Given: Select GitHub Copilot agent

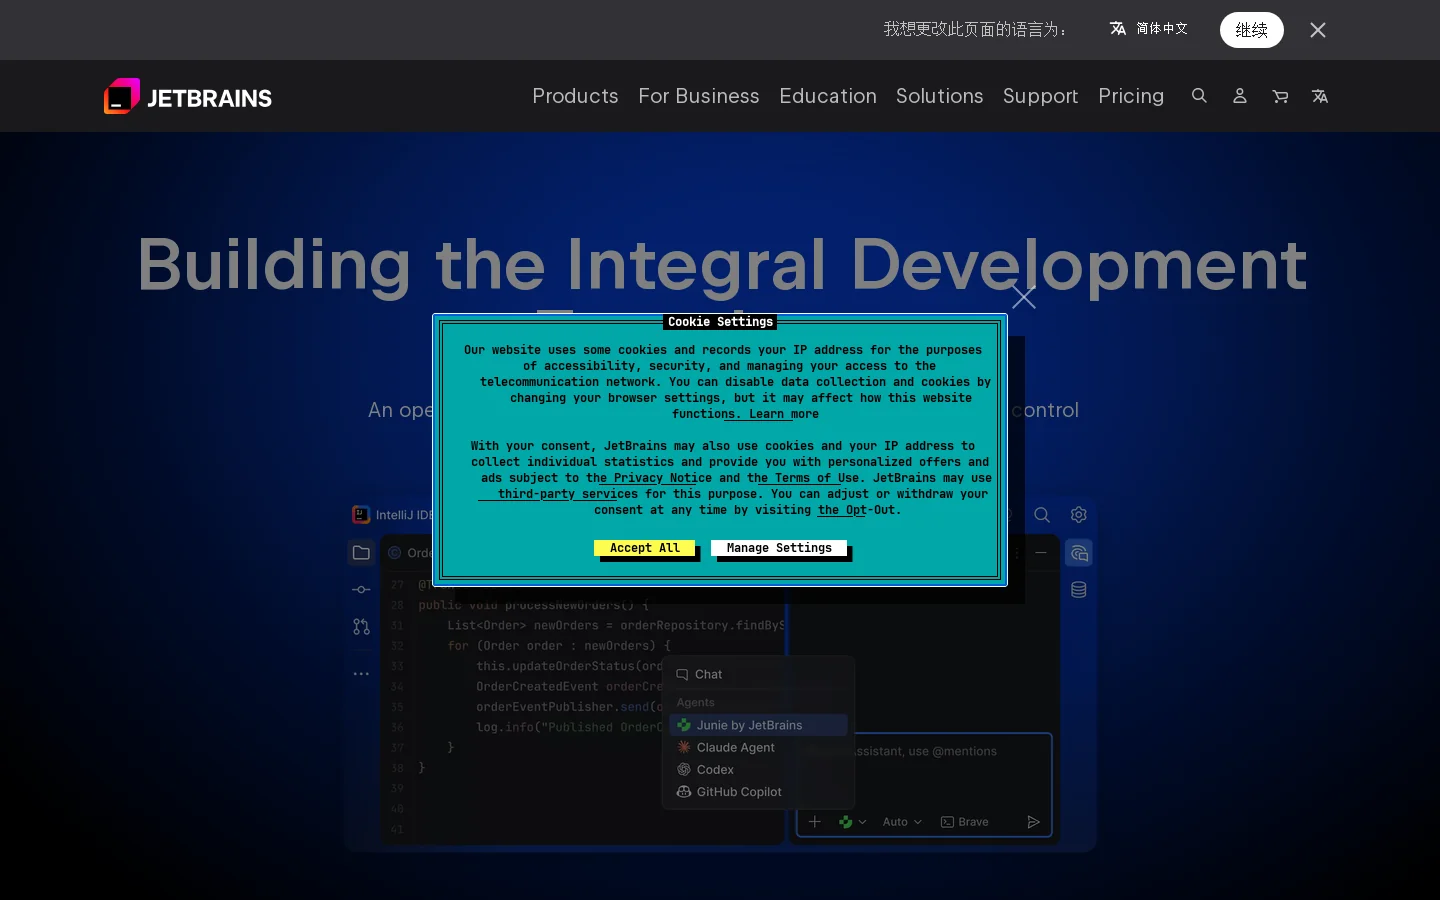Looking at the screenshot, I should [758, 791].
